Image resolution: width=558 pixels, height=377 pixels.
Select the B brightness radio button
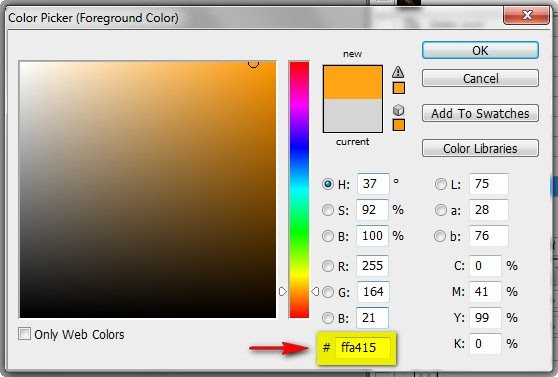(x=328, y=236)
